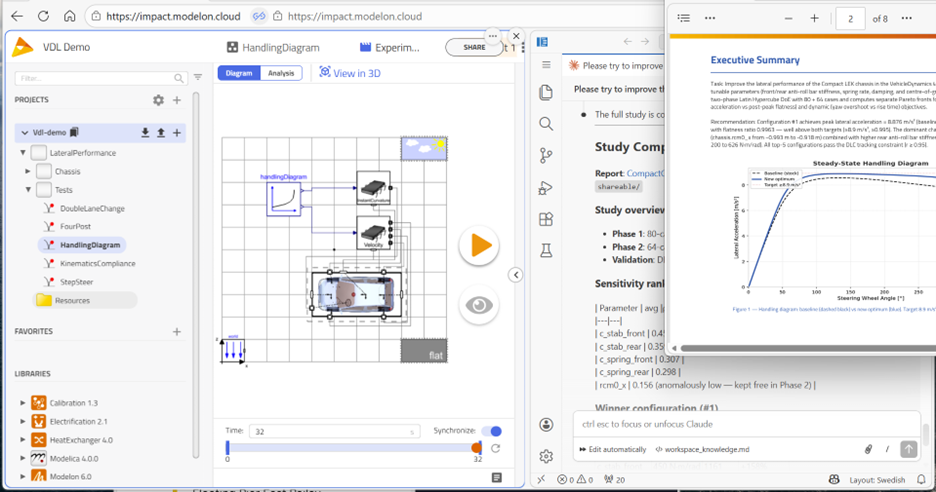Reload the browser page
936x492 pixels.
(44, 16)
